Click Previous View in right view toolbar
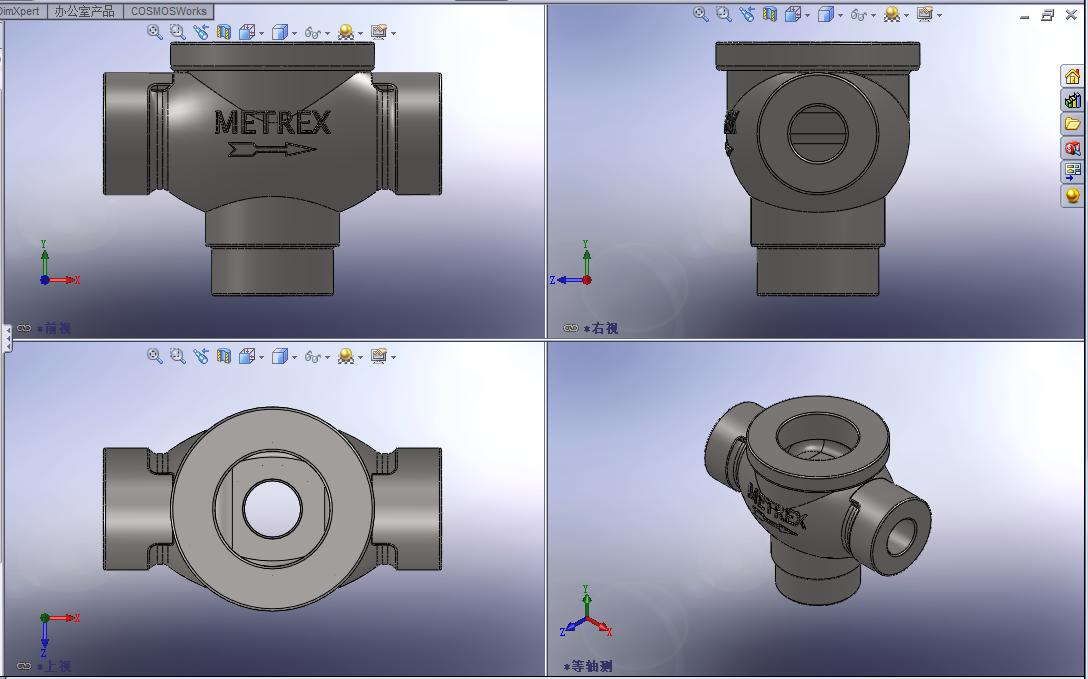The width and height of the screenshot is (1088, 679). pyautogui.click(x=747, y=13)
